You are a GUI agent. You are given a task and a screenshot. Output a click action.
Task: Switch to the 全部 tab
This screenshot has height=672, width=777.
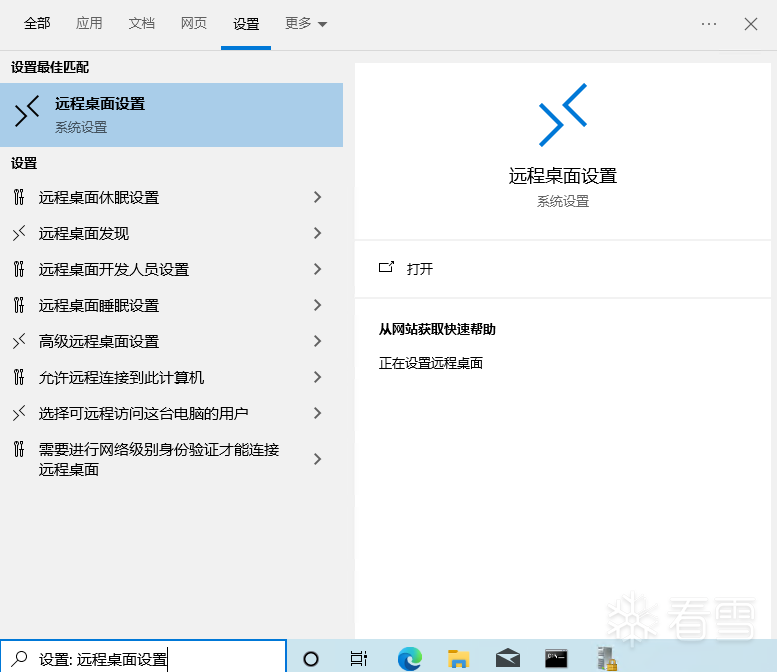(x=37, y=23)
